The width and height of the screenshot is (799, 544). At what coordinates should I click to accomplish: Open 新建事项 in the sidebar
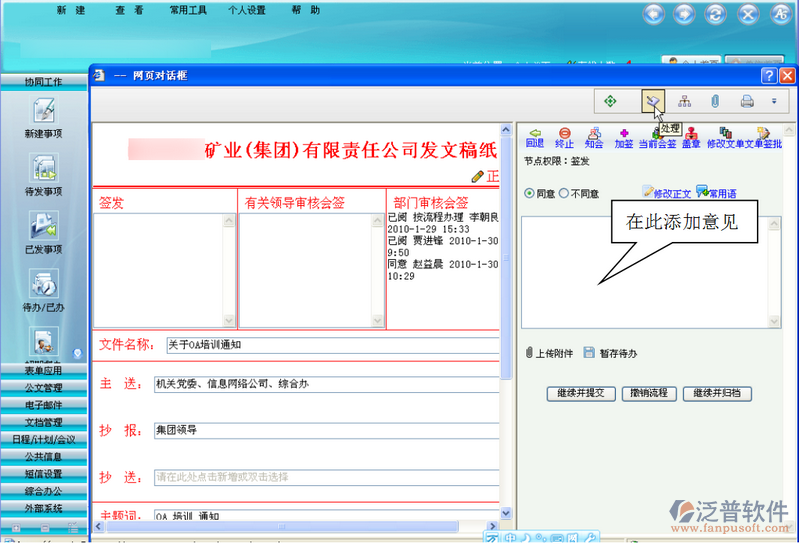point(44,118)
